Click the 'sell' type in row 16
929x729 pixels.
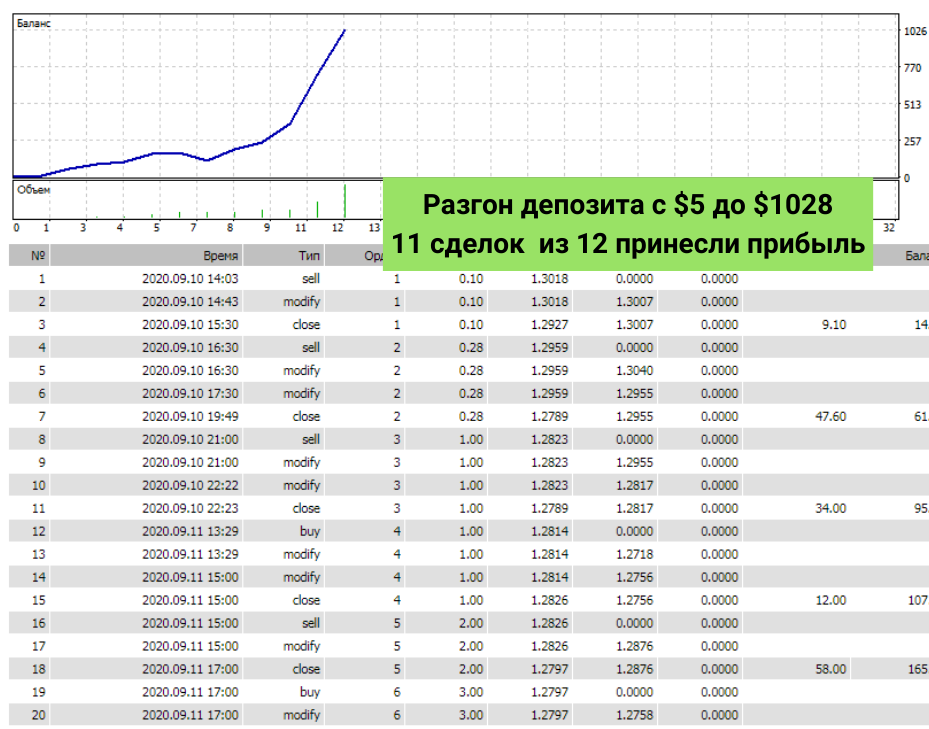[x=311, y=624]
